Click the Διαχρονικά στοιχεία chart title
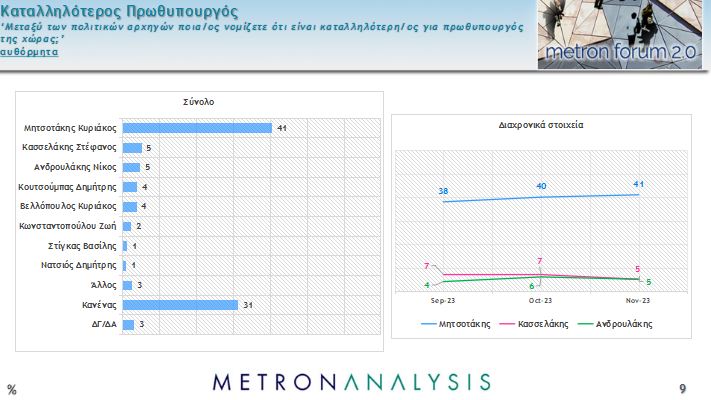 pyautogui.click(x=541, y=127)
